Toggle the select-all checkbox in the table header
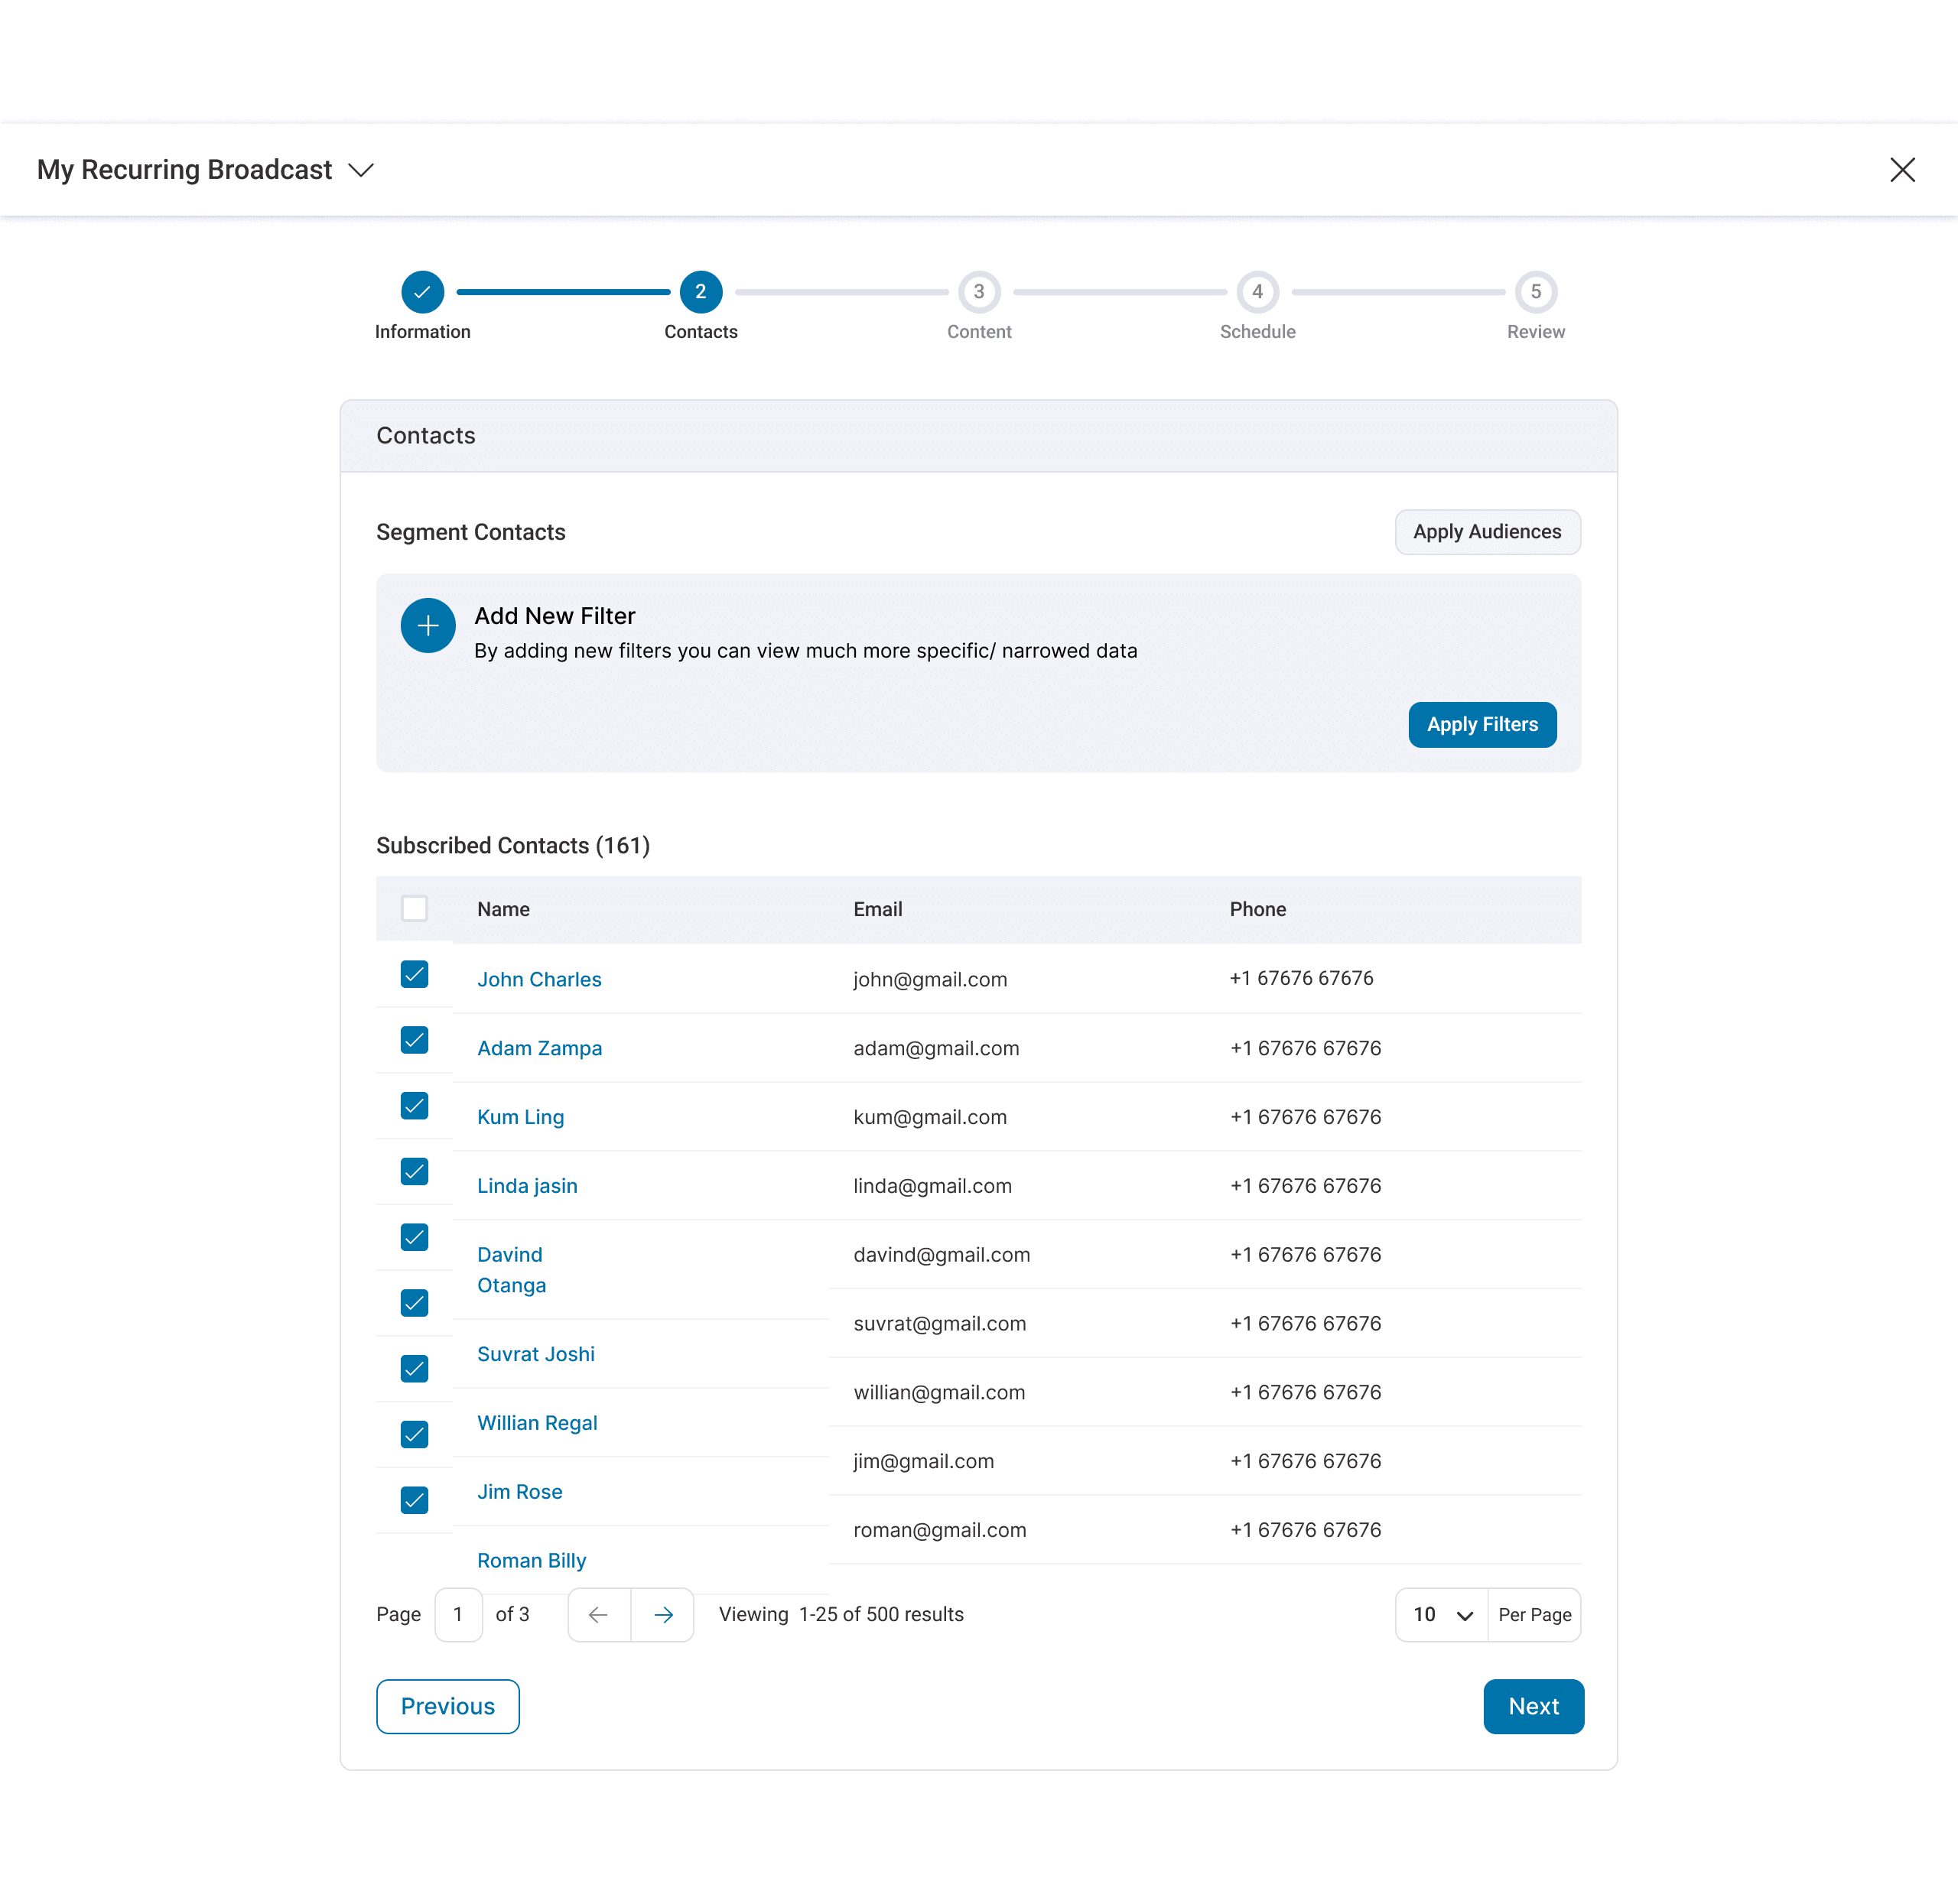This screenshot has width=1958, height=1904. pos(414,908)
